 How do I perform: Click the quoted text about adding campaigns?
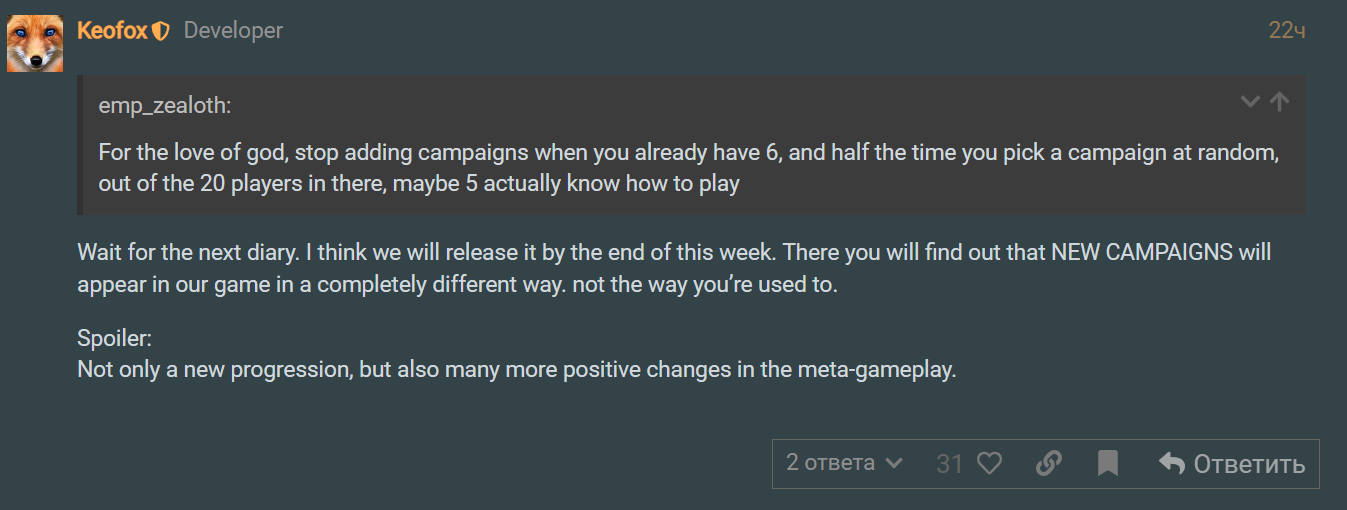689,169
